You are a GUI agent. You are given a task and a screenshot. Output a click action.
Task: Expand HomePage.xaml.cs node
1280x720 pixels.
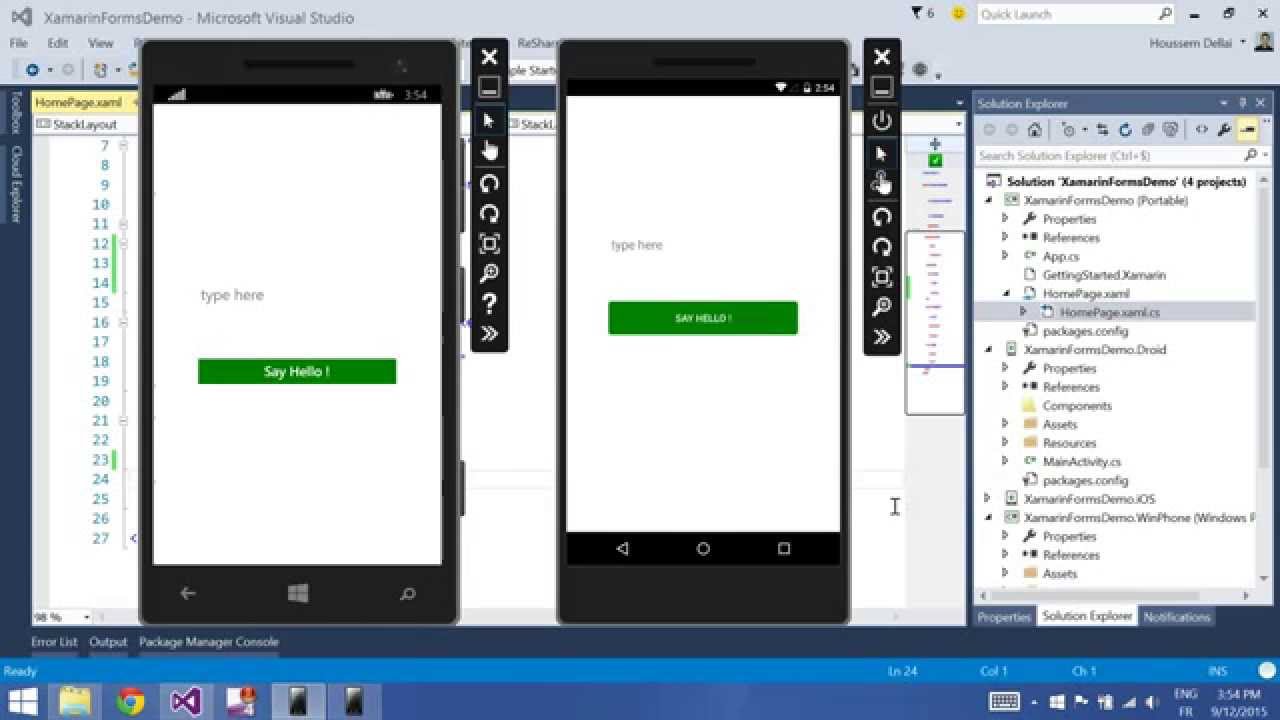tap(1023, 312)
